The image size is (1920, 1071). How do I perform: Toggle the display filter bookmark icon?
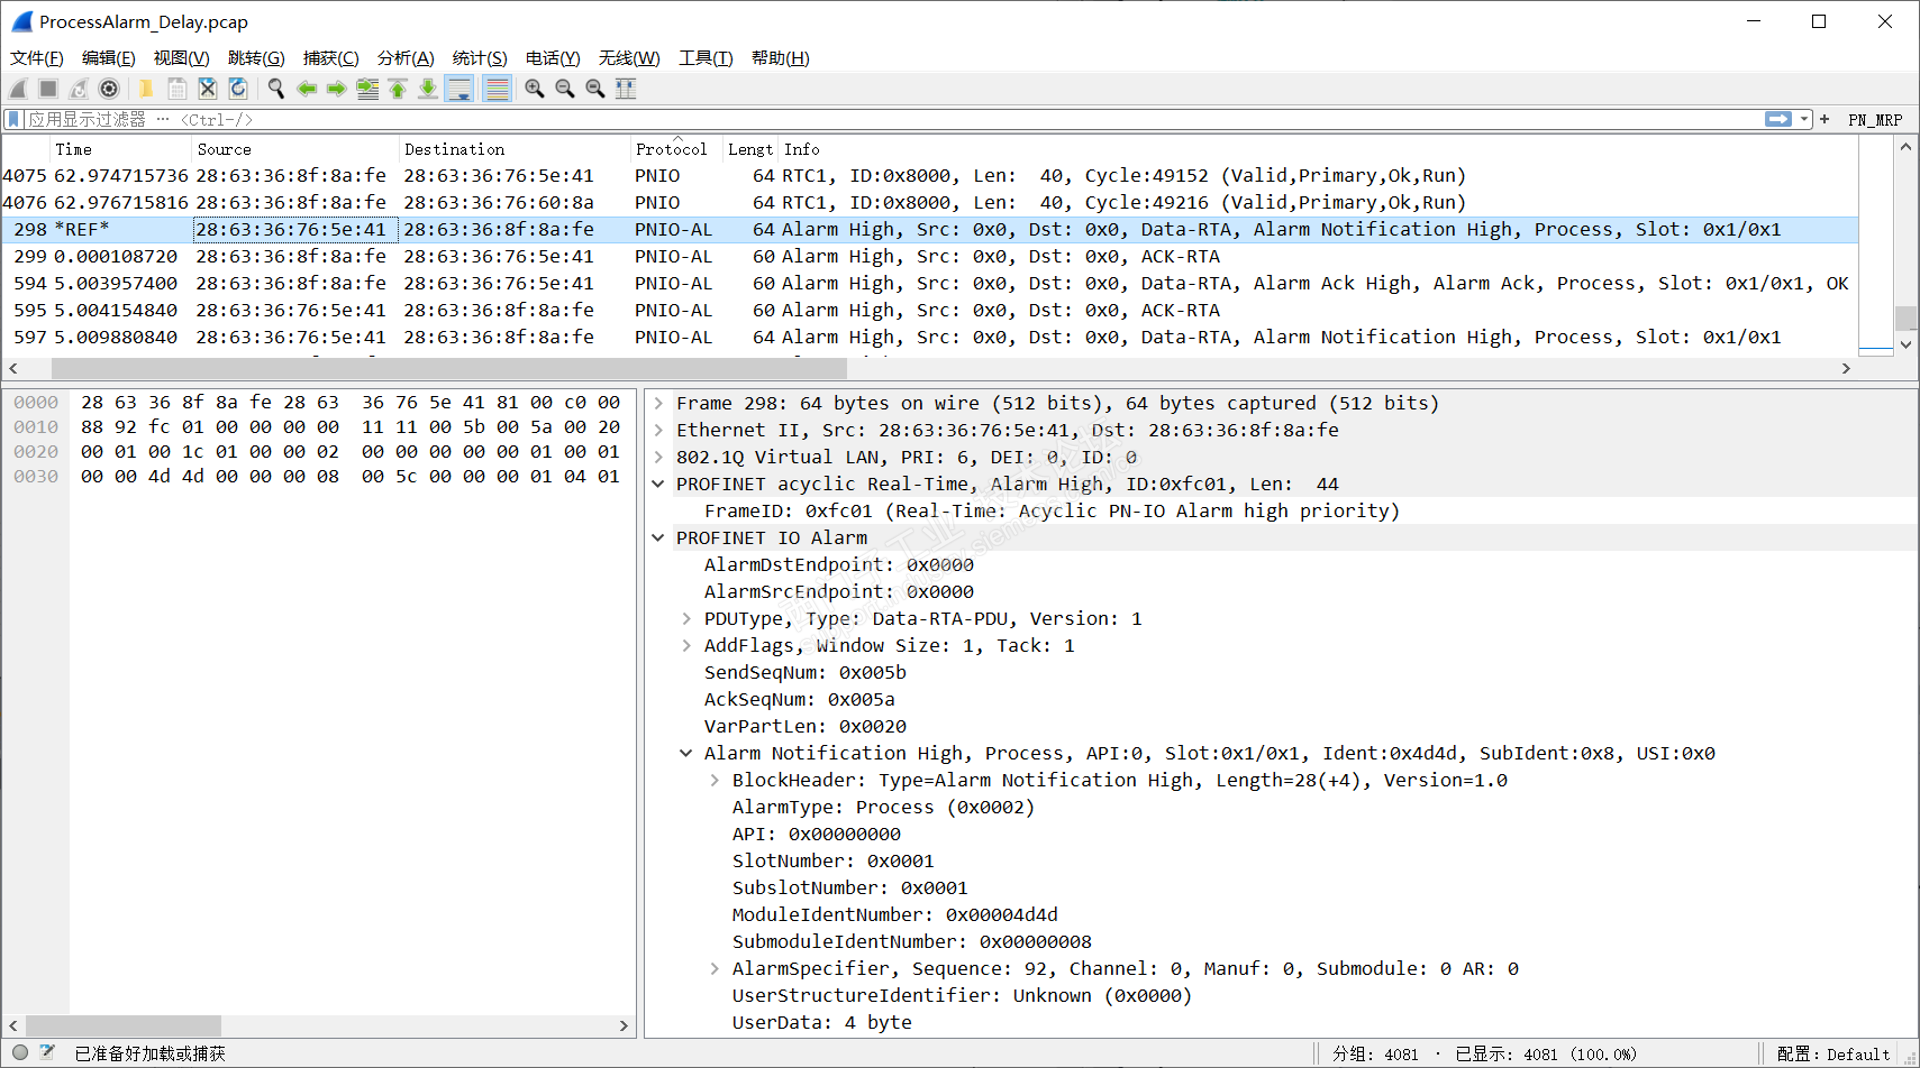14,120
